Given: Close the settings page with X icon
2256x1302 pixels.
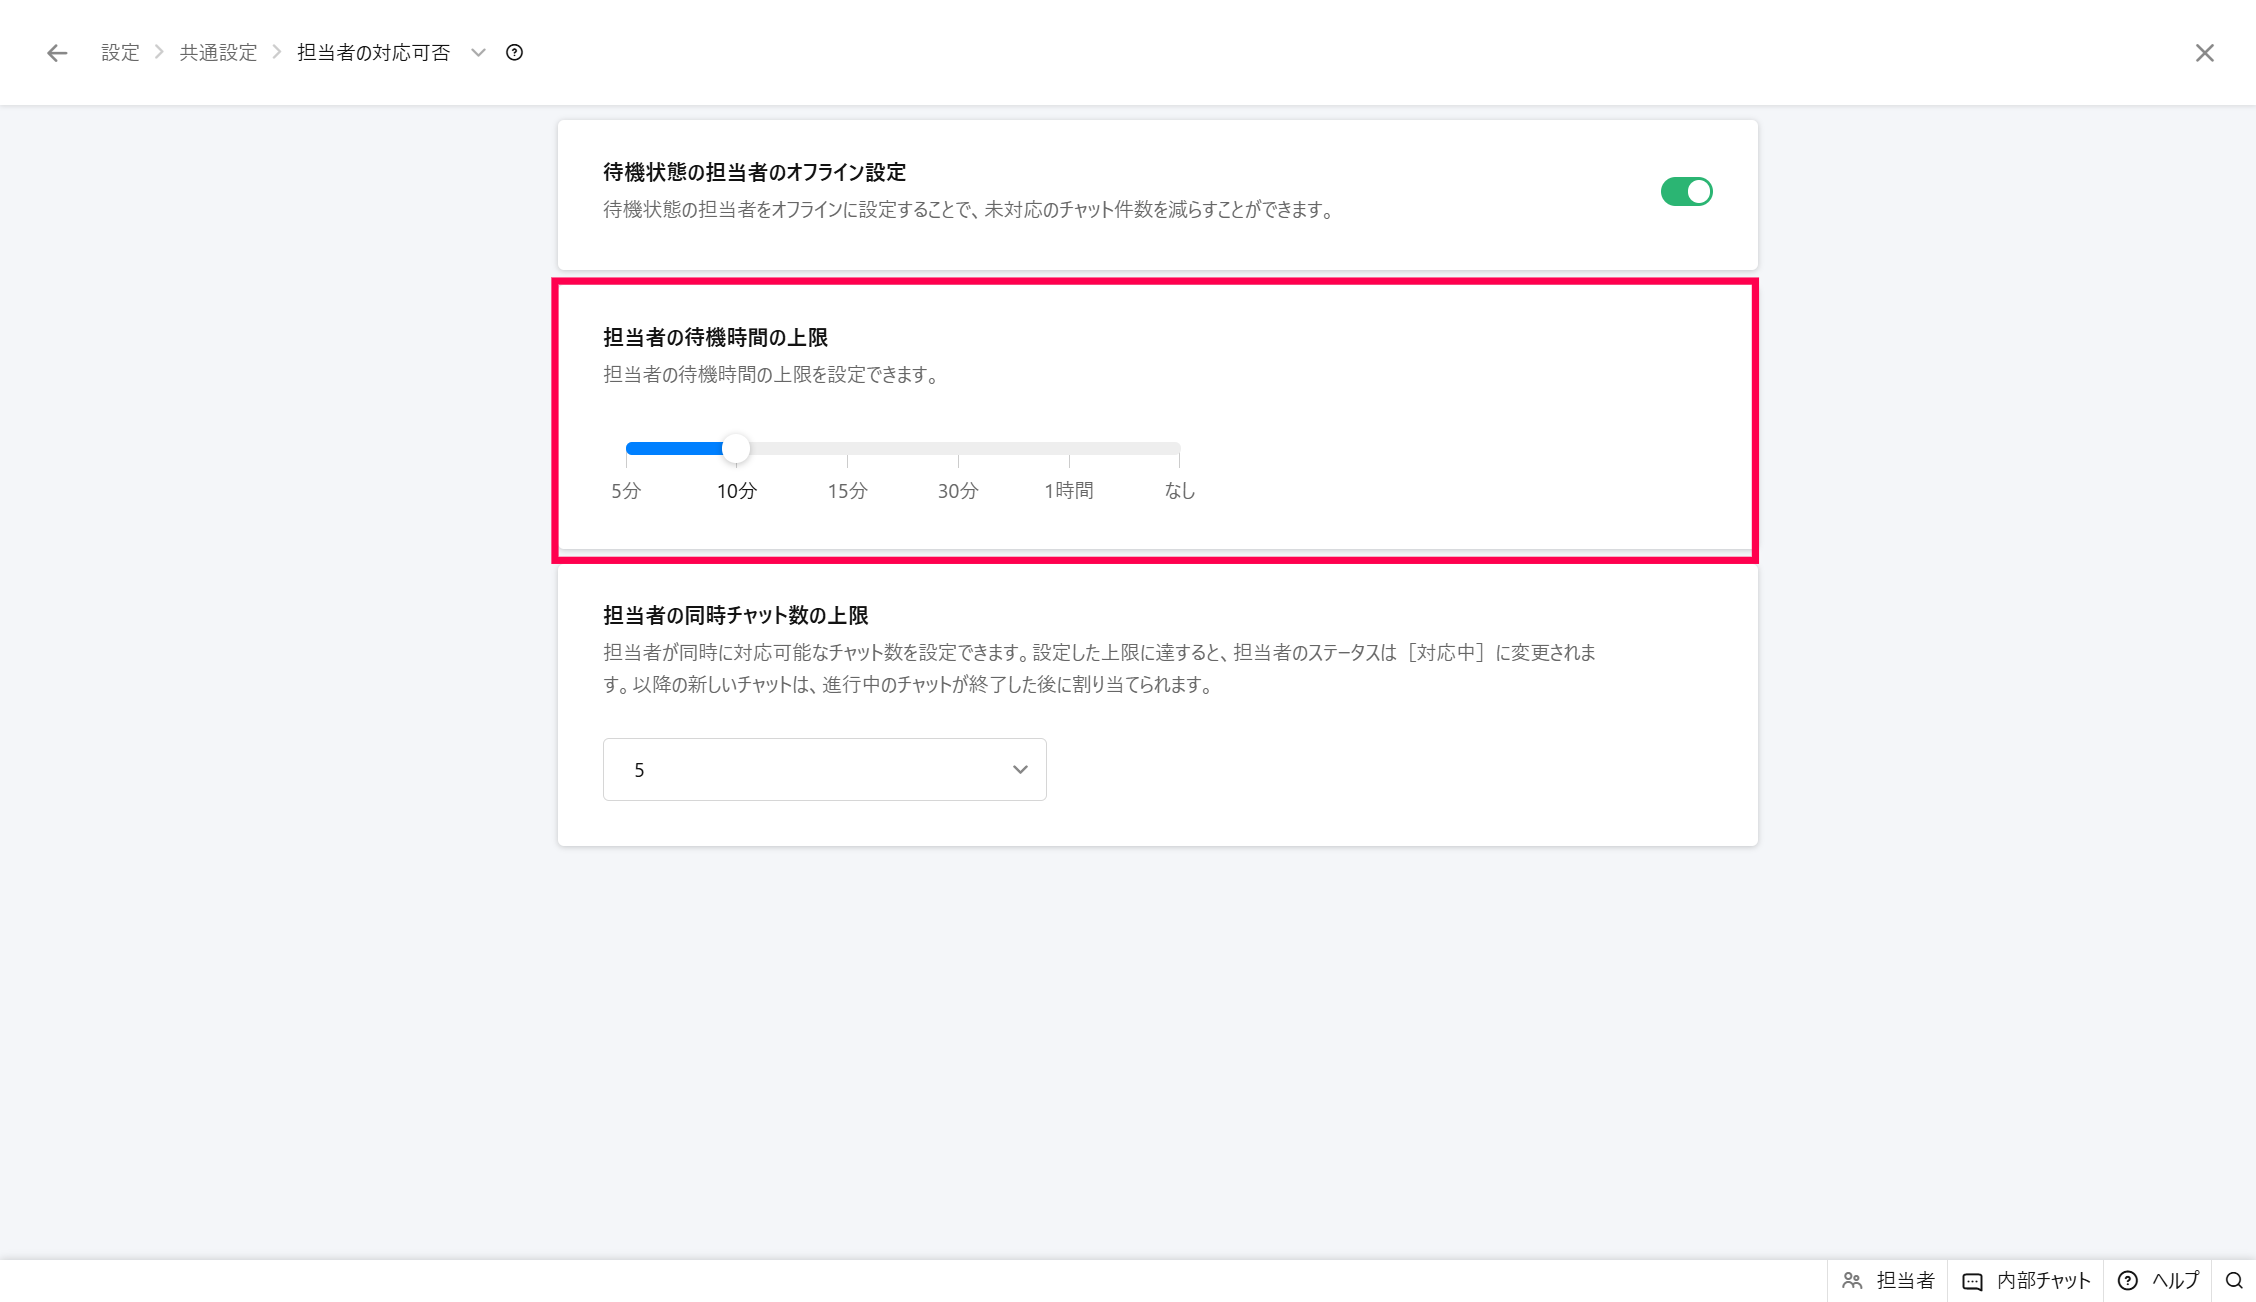Looking at the screenshot, I should coord(2204,53).
